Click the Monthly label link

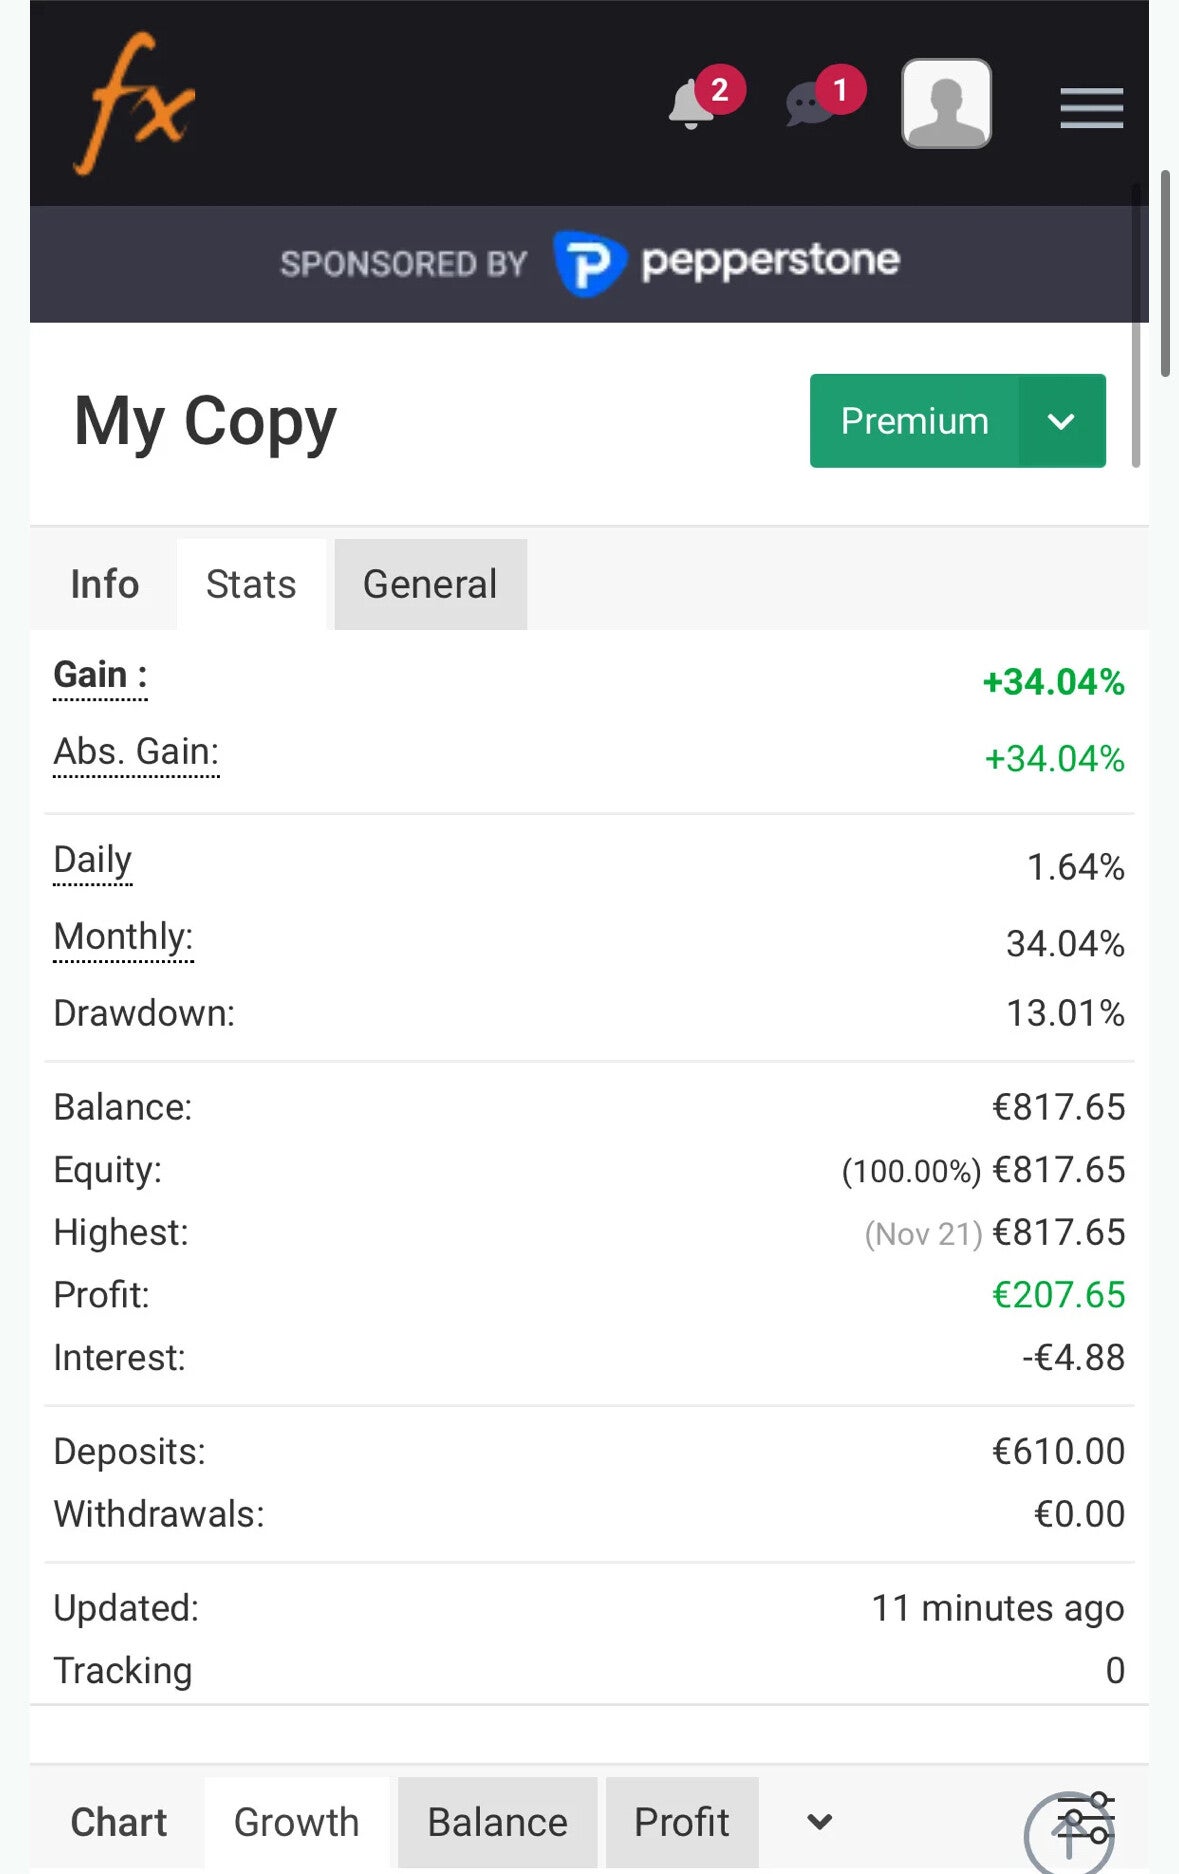pyautogui.click(x=123, y=937)
